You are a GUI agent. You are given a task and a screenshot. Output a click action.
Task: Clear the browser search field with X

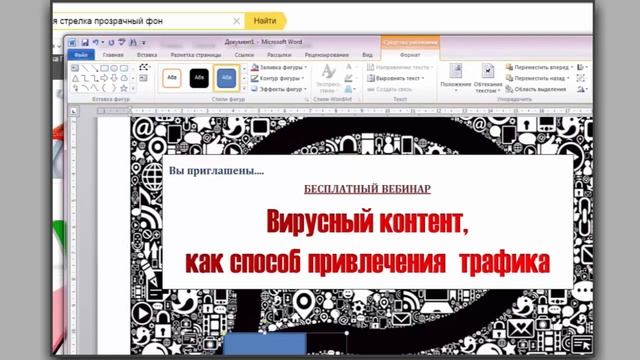click(x=236, y=21)
